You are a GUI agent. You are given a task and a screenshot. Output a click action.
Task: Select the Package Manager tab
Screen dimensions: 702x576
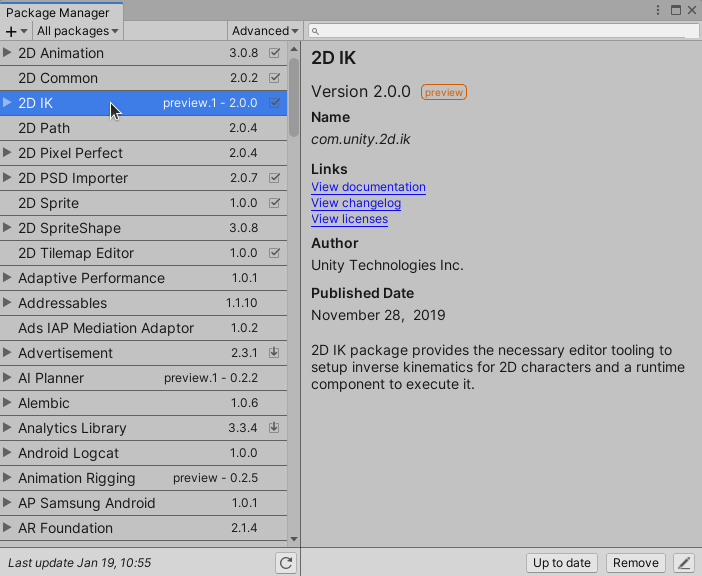coord(60,11)
